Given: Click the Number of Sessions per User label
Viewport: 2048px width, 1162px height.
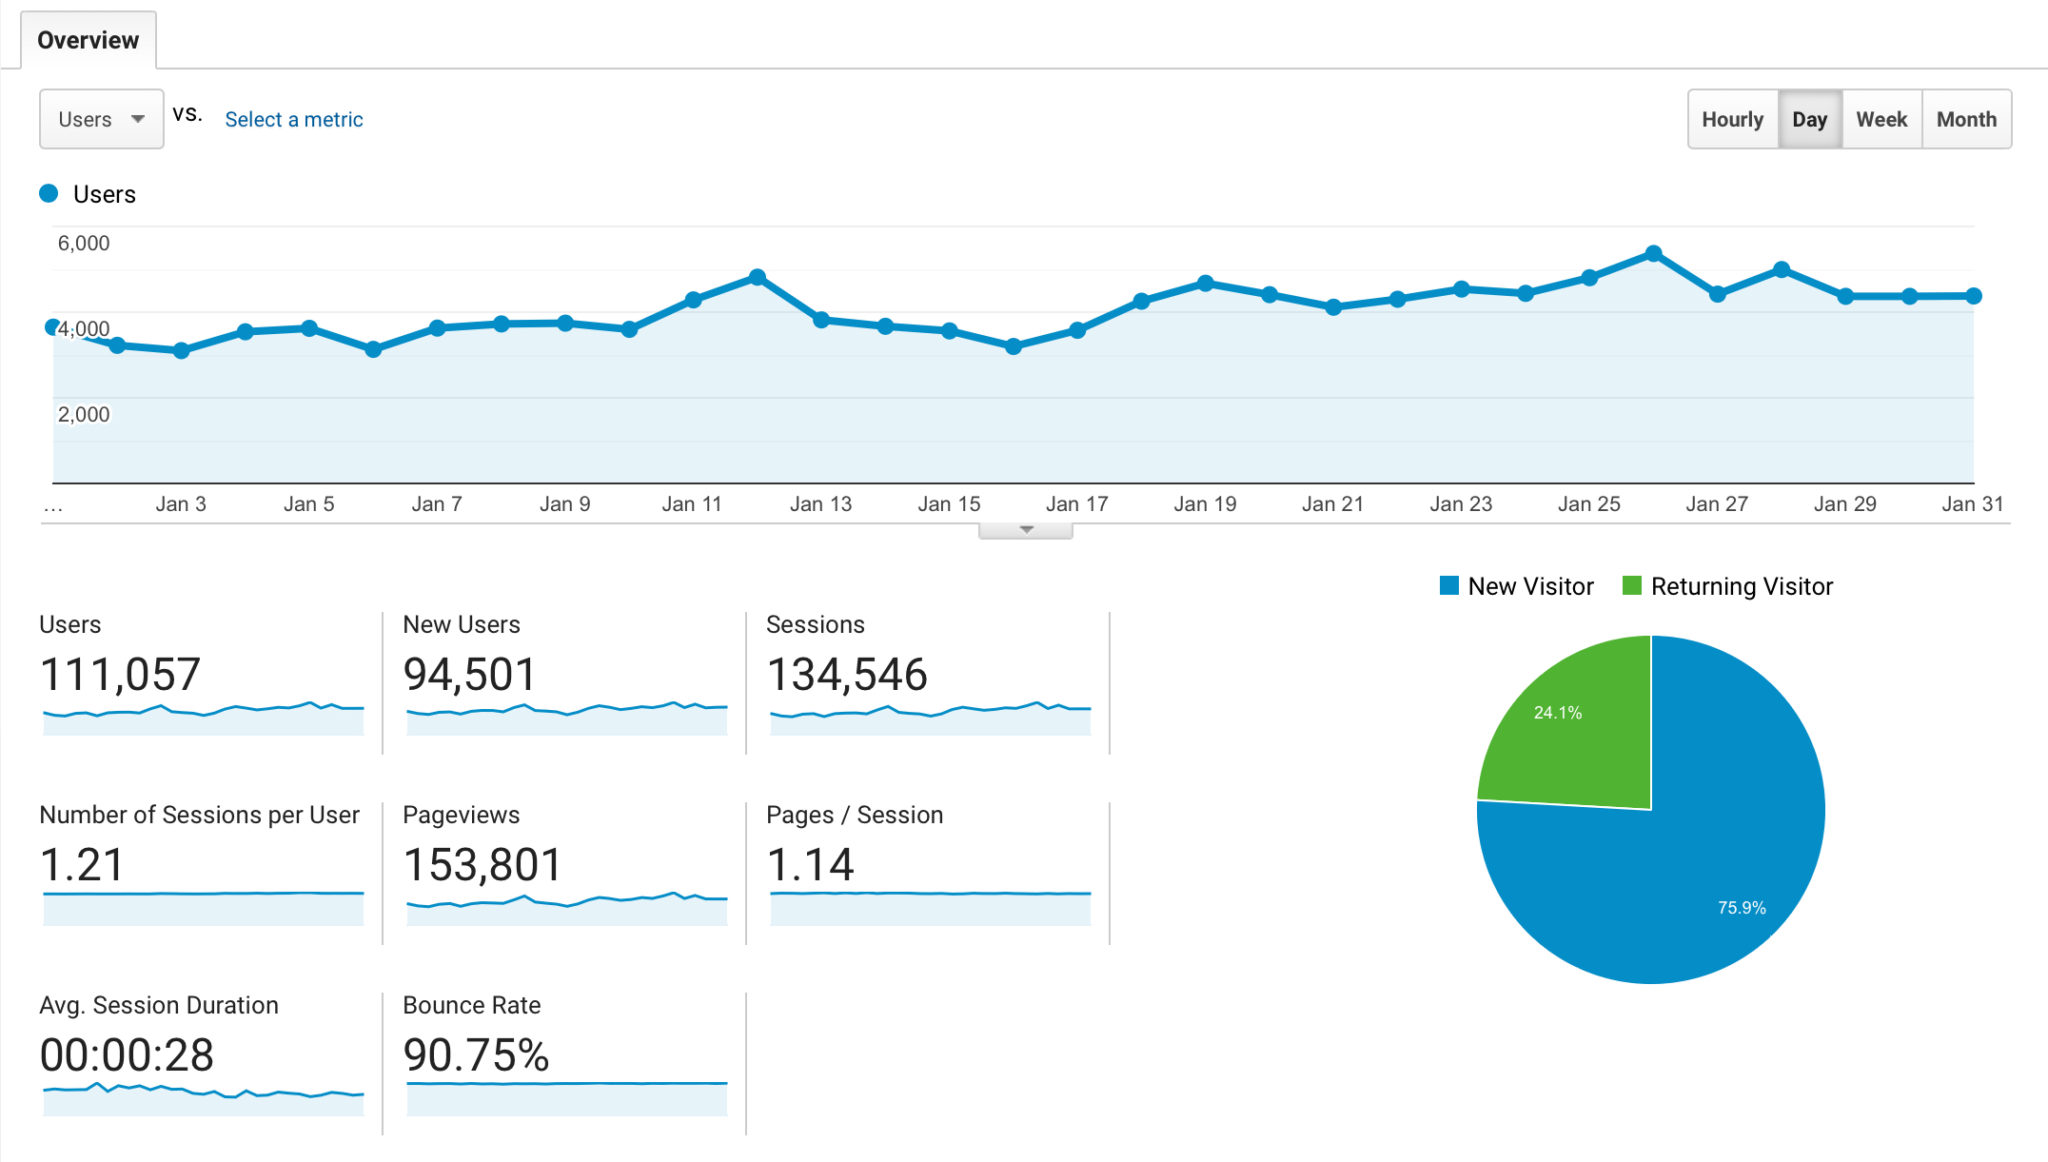Looking at the screenshot, I should pyautogui.click(x=199, y=815).
